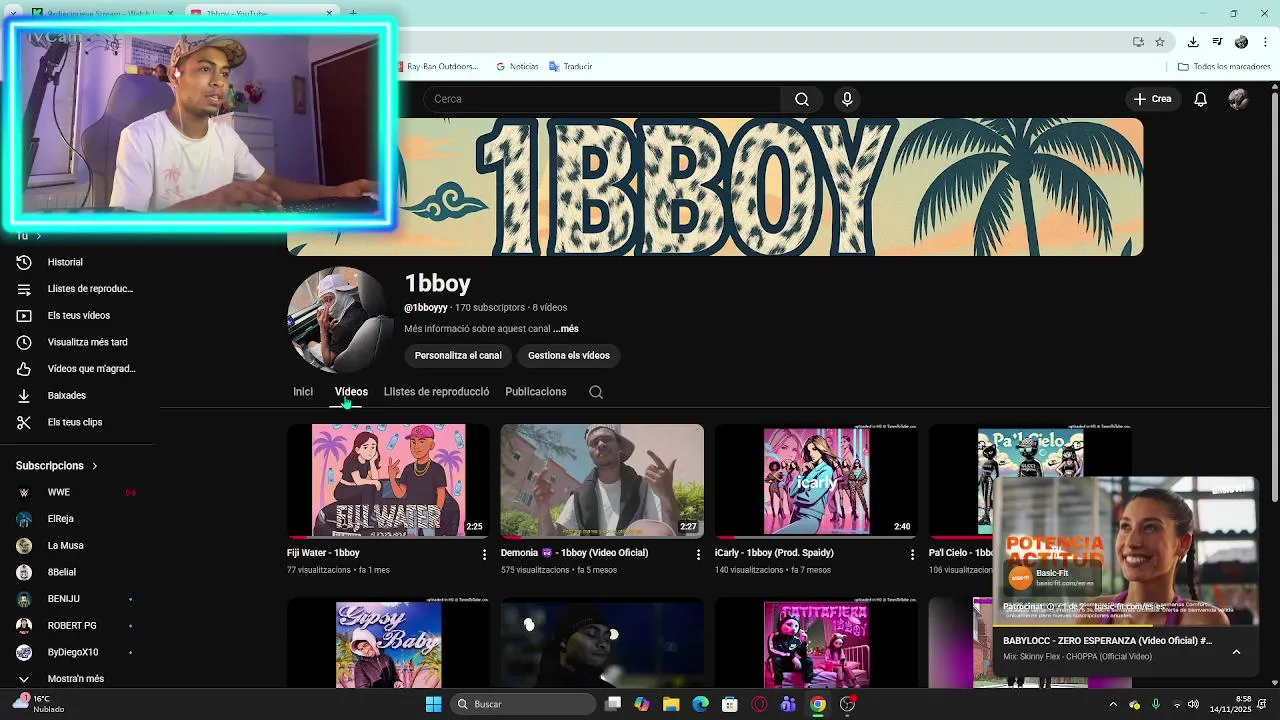Click the volume icon in system tray
The image size is (1280, 720).
(1193, 704)
